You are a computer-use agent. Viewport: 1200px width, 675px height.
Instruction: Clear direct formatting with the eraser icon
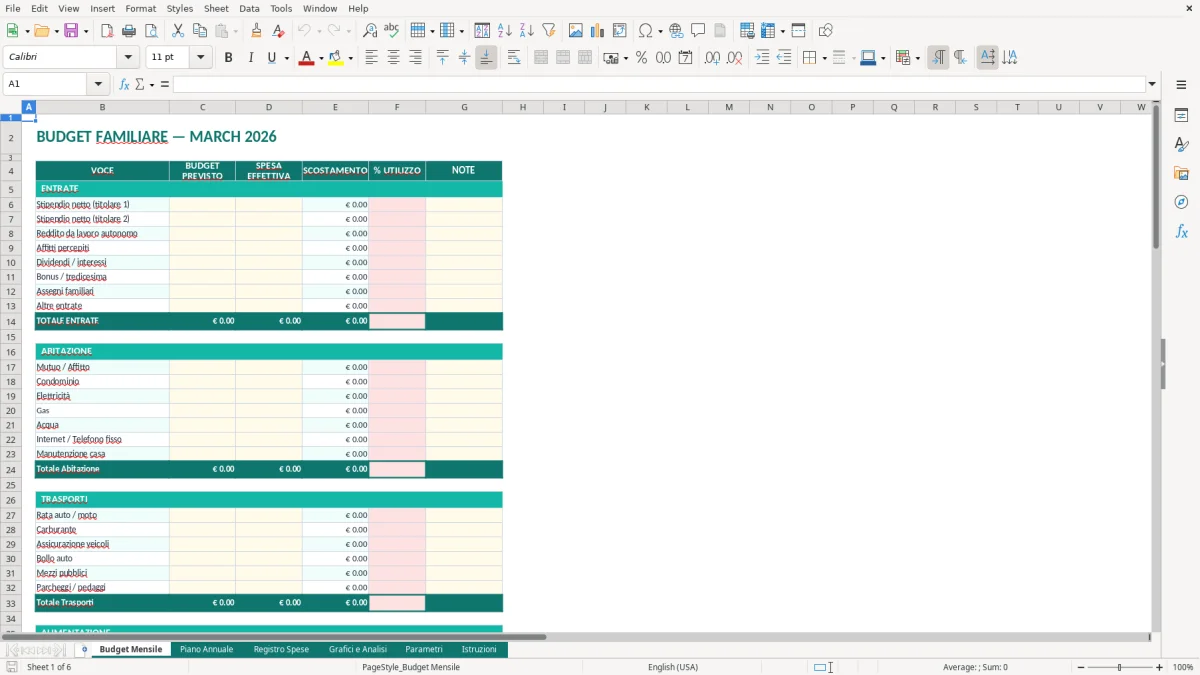pyautogui.click(x=279, y=31)
